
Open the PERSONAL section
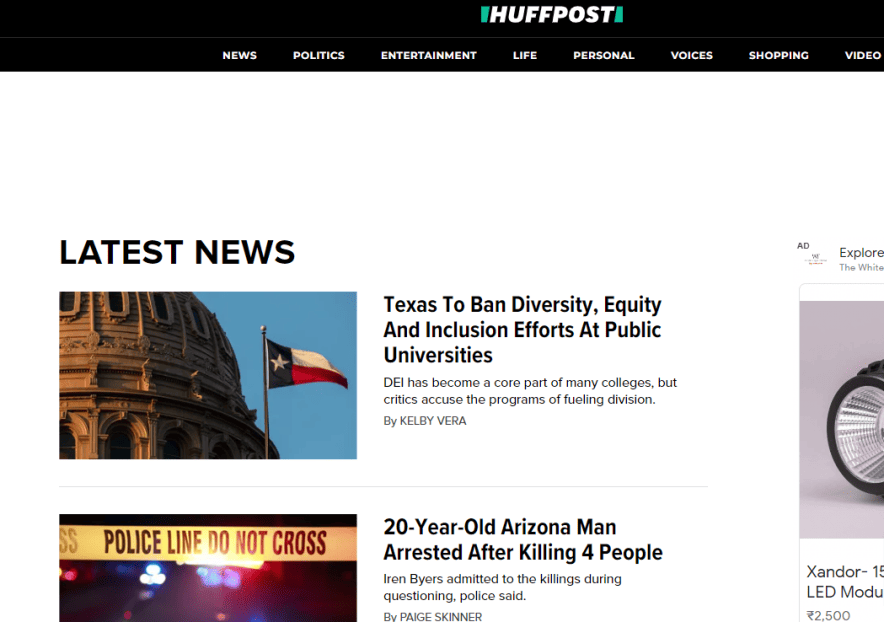click(x=603, y=55)
